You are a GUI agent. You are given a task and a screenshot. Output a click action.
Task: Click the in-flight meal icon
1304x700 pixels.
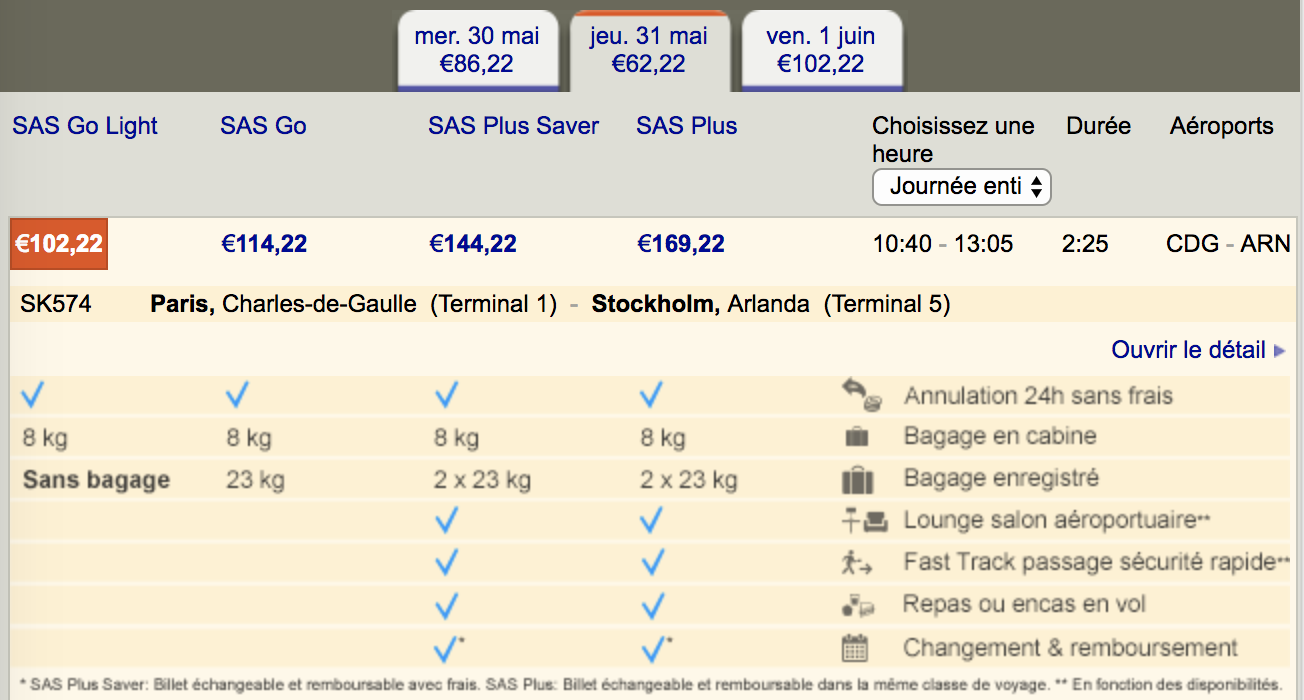coord(858,605)
